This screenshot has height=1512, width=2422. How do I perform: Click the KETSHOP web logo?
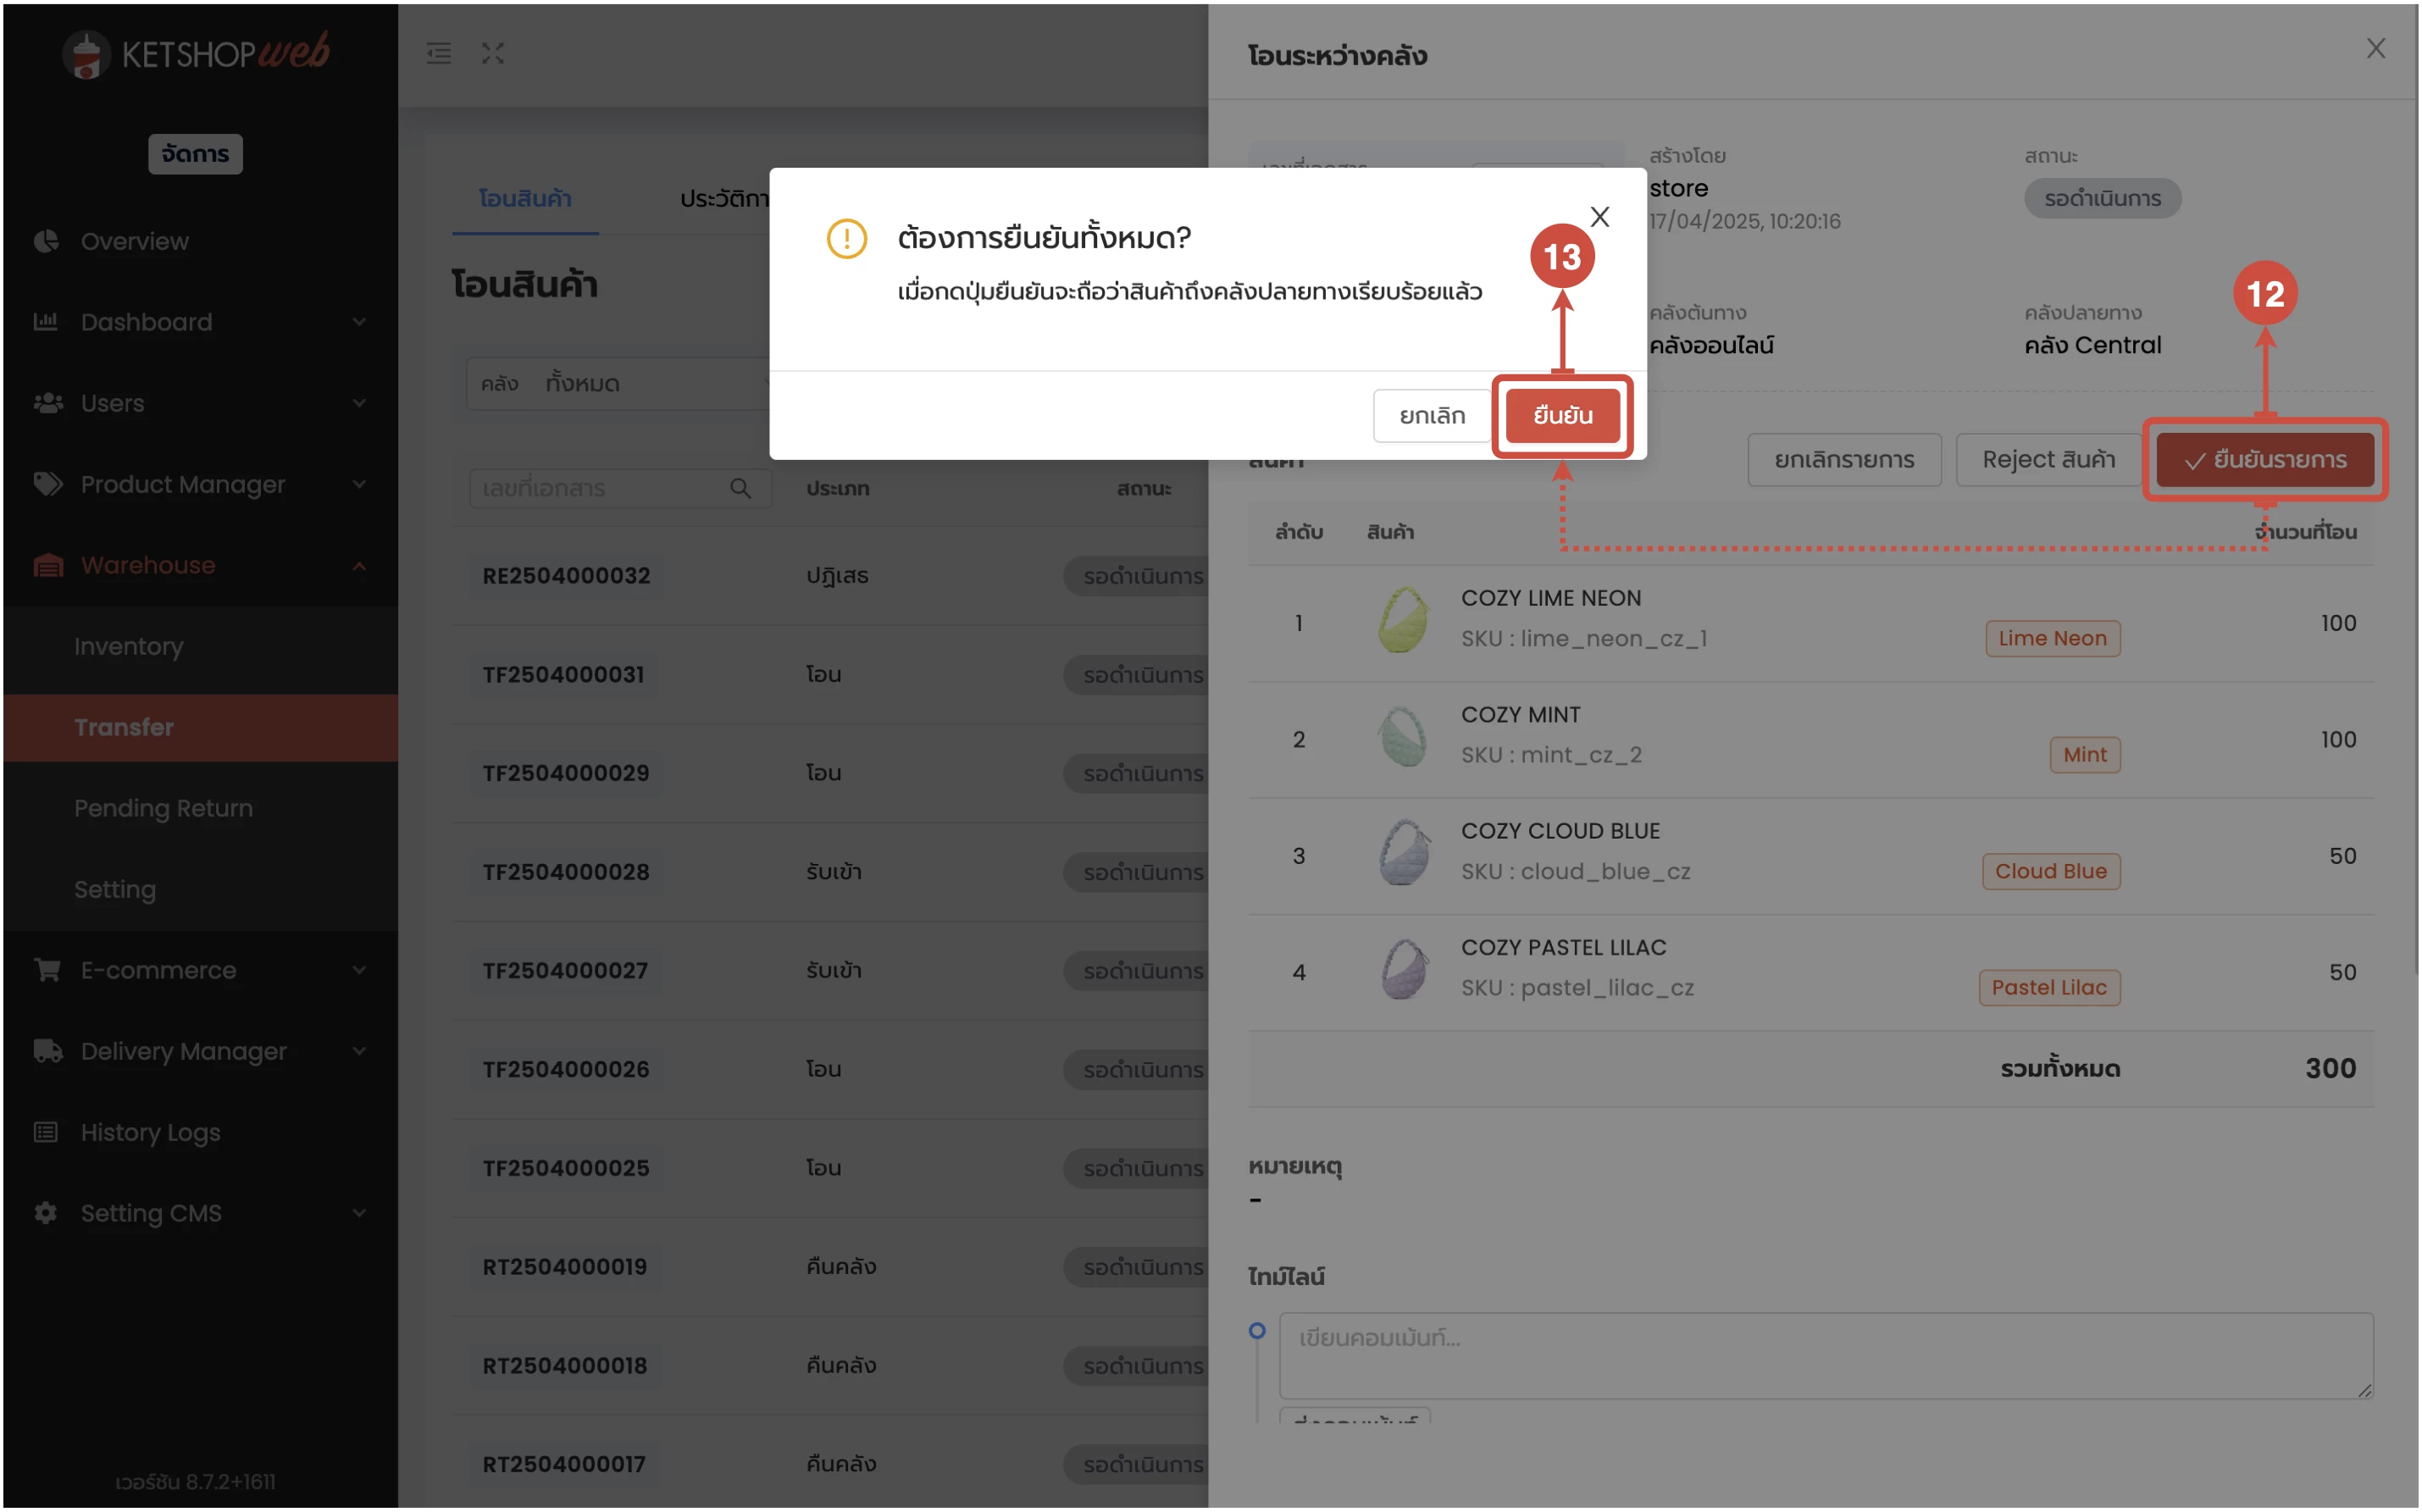pos(197,54)
